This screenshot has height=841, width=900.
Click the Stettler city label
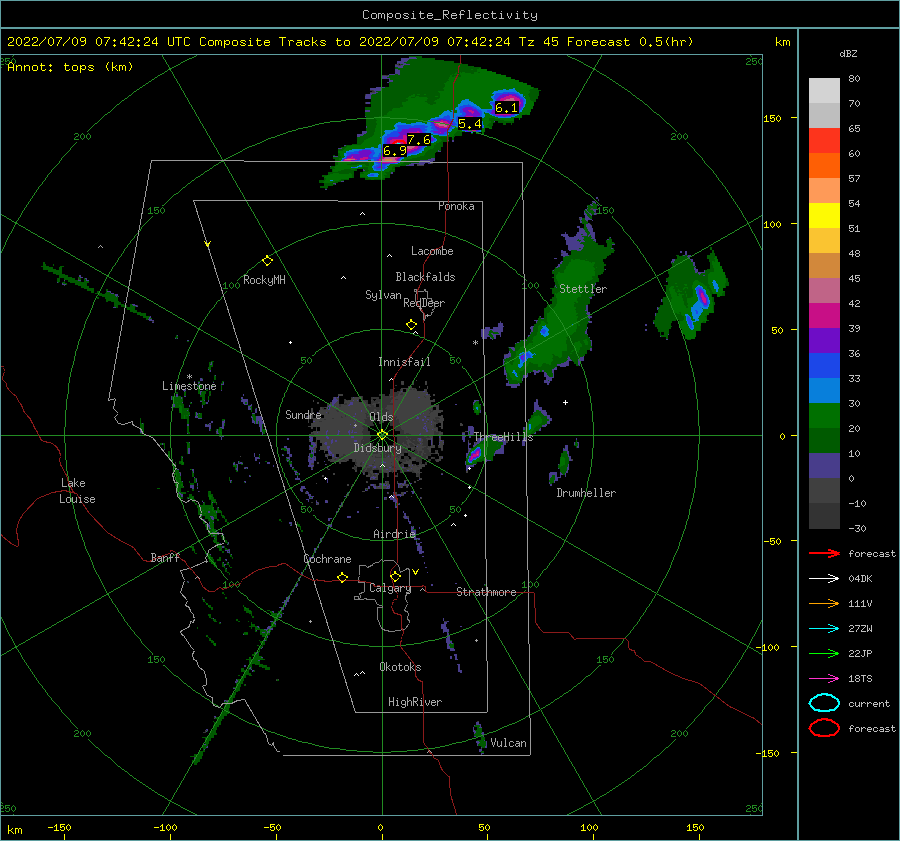[583, 289]
